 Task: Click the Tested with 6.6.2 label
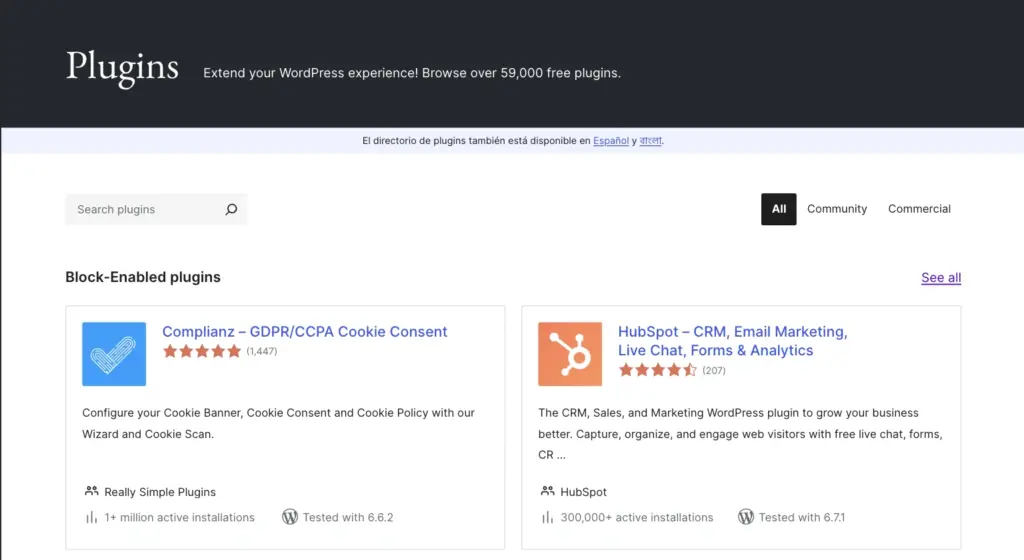pyautogui.click(x=348, y=518)
